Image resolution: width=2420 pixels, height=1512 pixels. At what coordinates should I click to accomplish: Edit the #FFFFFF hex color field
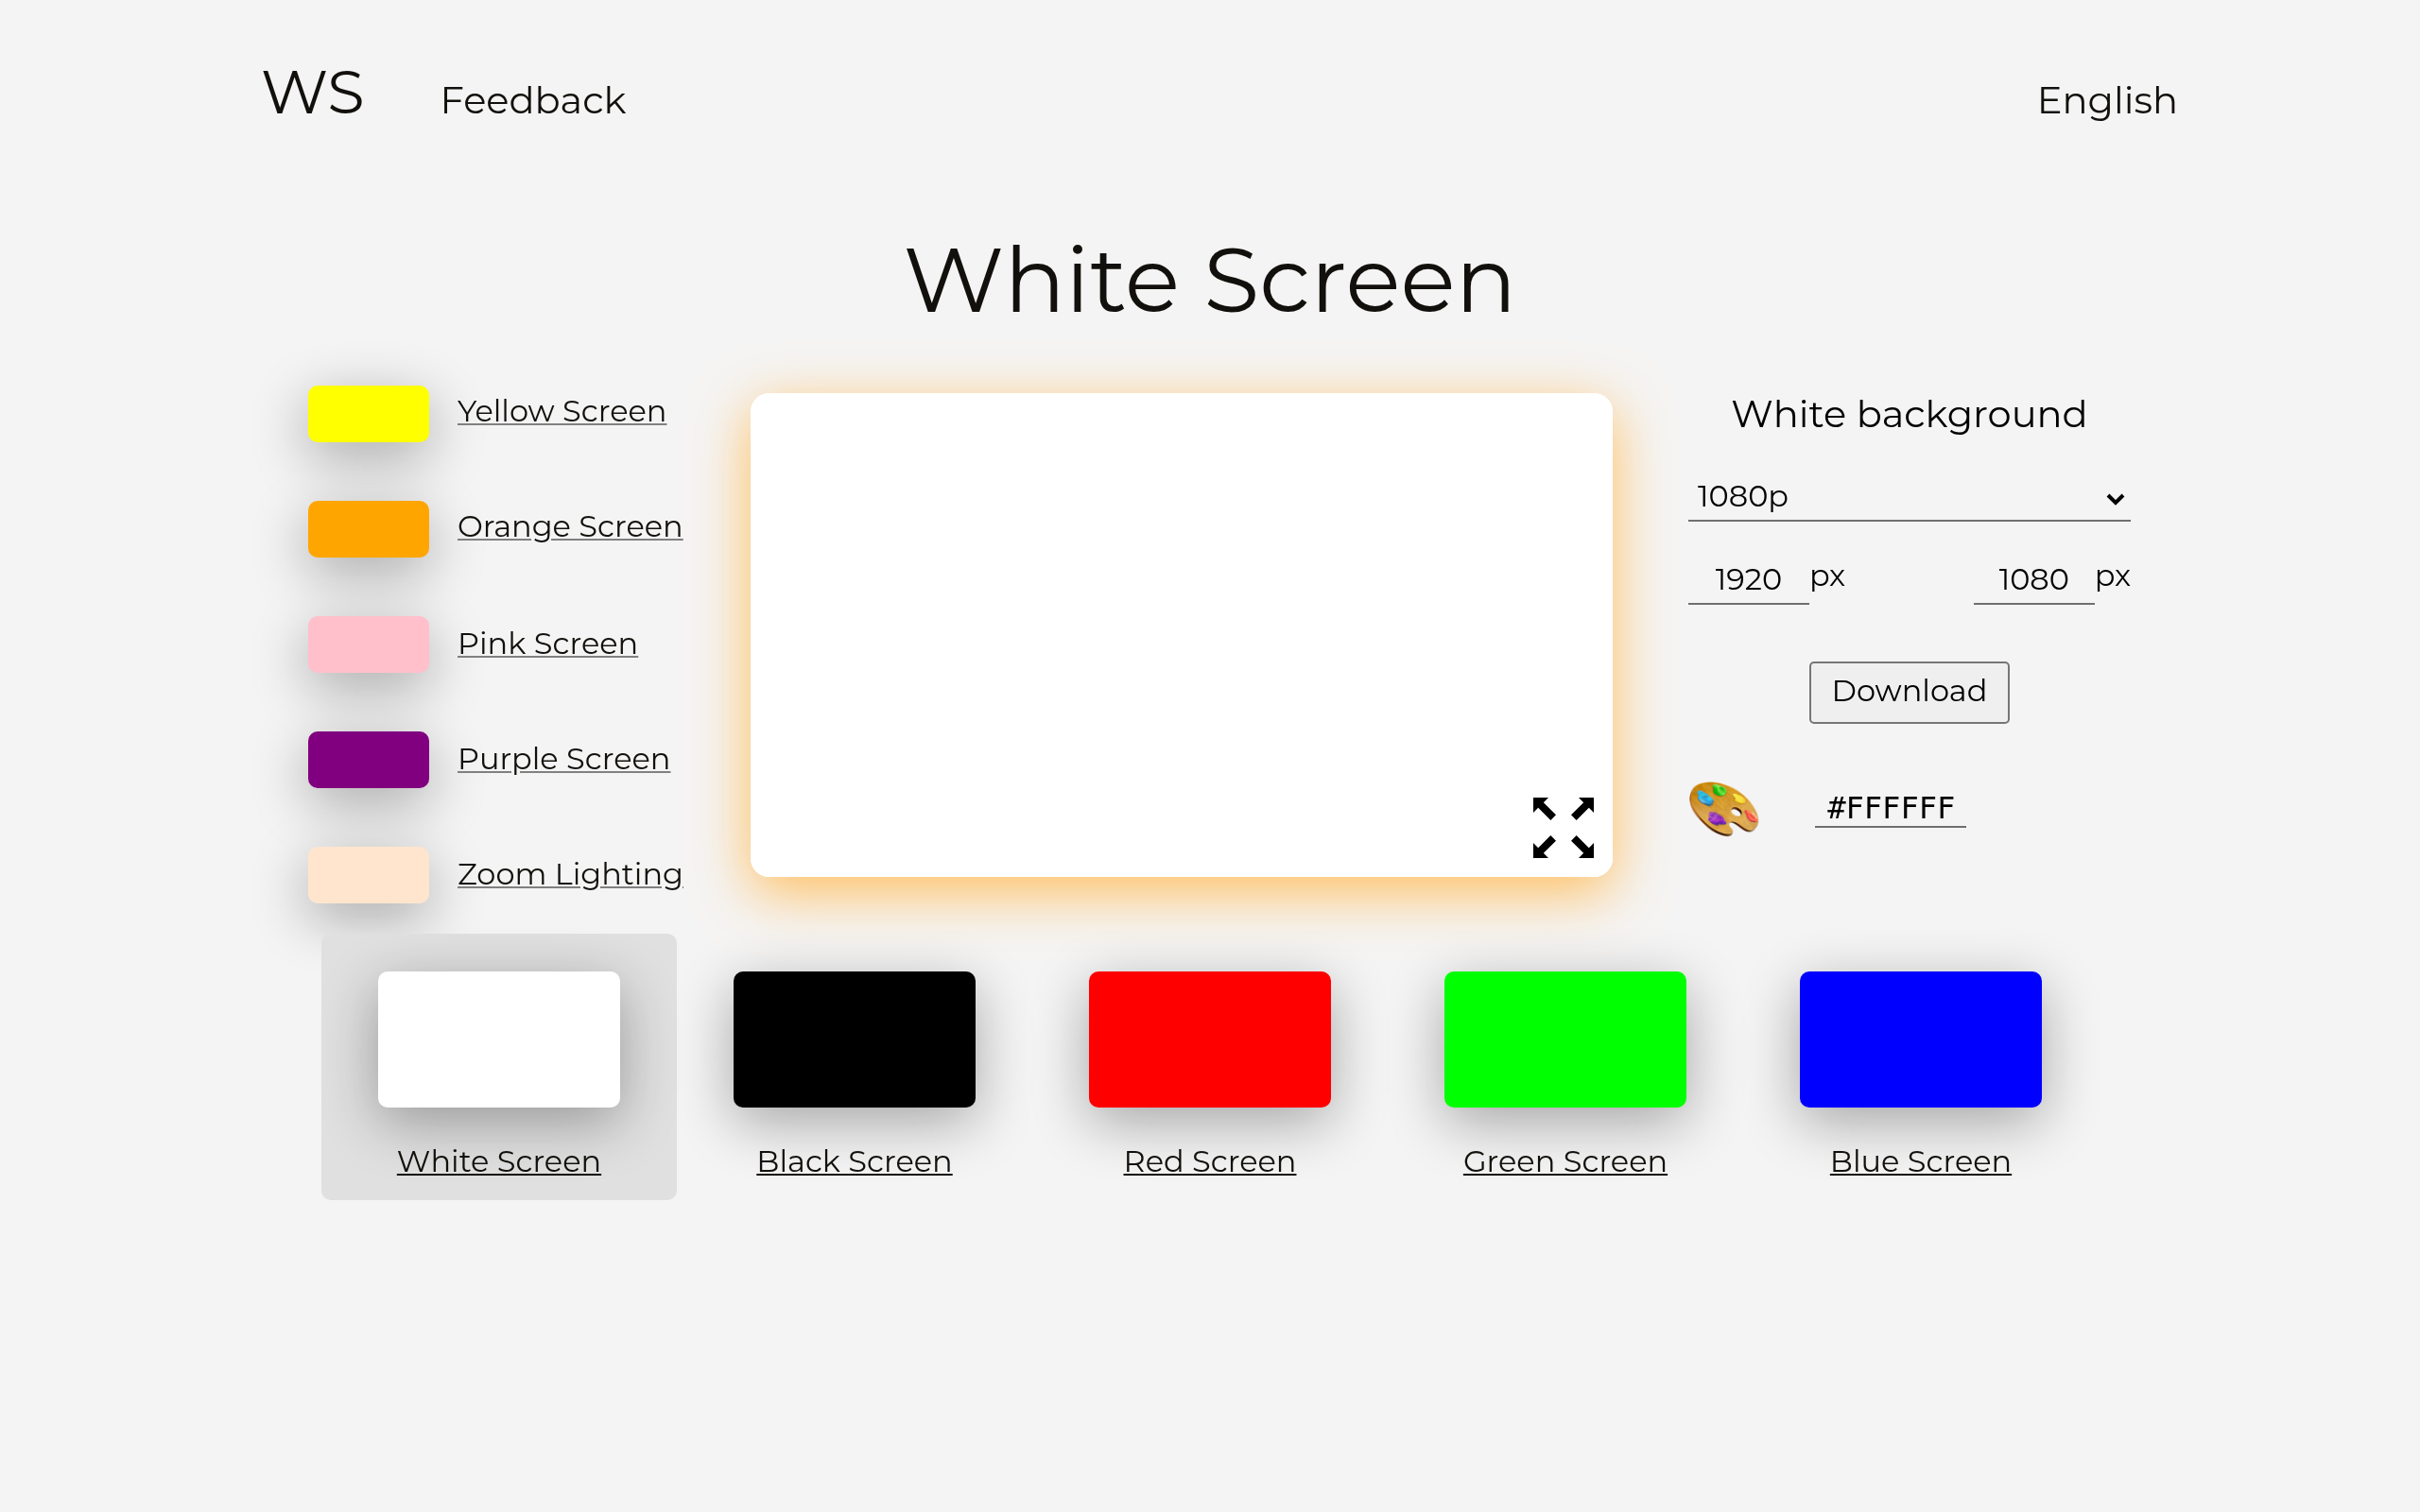pos(1889,807)
